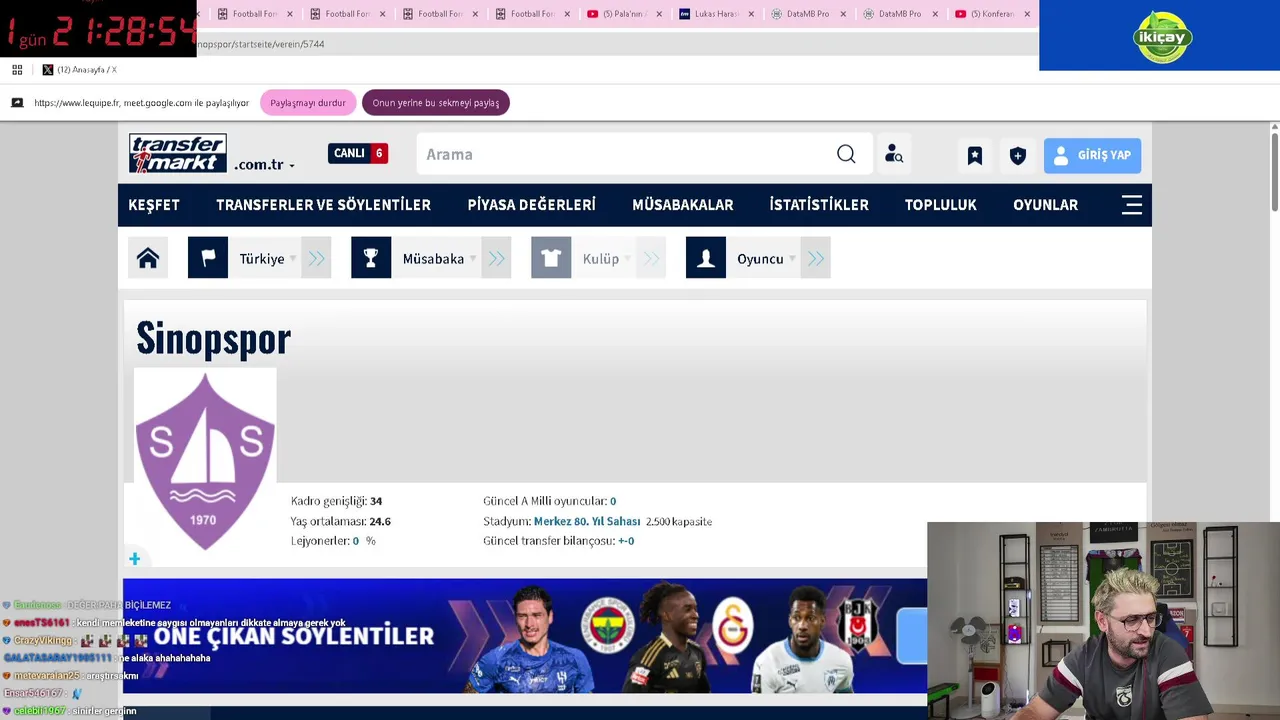
Task: Click the shield plus icon
Action: [1018, 155]
